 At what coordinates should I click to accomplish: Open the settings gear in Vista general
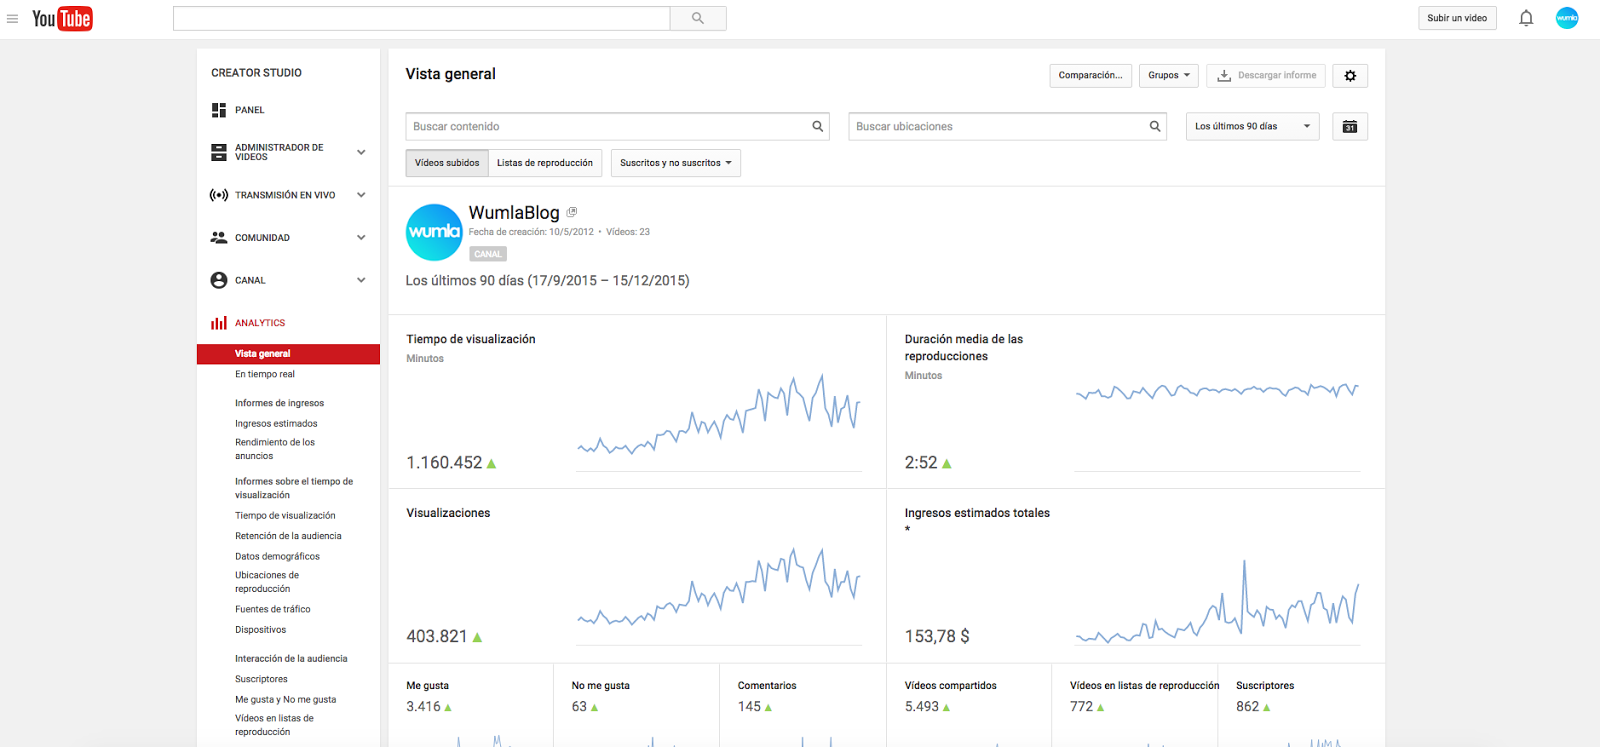tap(1350, 76)
